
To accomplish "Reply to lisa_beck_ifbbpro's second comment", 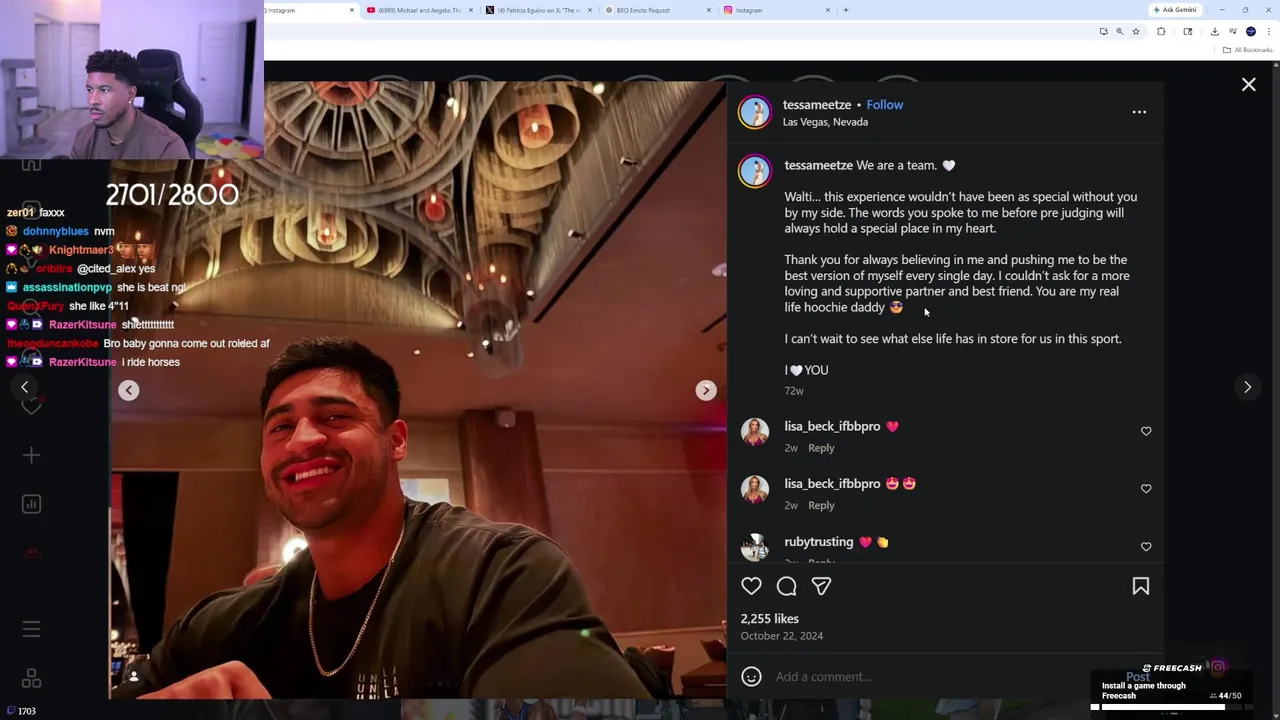I will point(821,505).
